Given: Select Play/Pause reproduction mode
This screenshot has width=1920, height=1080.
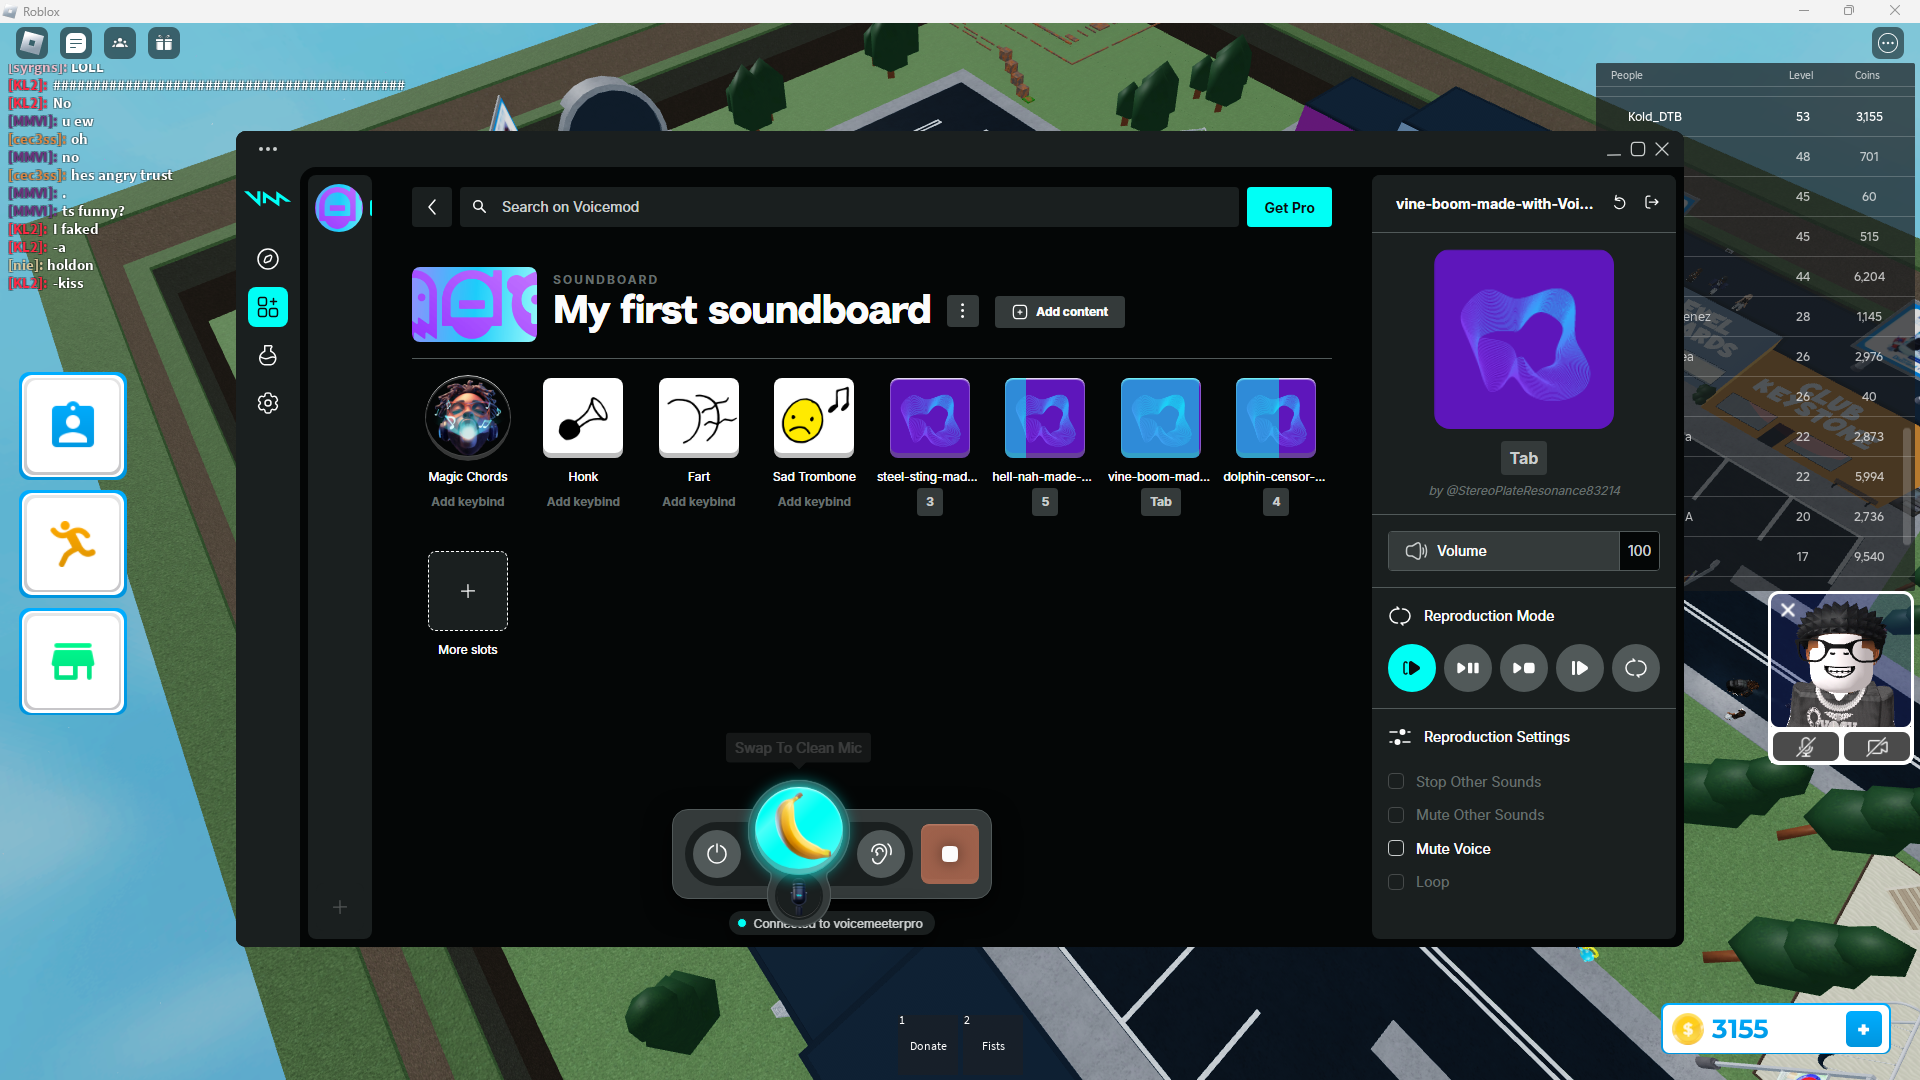Looking at the screenshot, I should pyautogui.click(x=1468, y=668).
